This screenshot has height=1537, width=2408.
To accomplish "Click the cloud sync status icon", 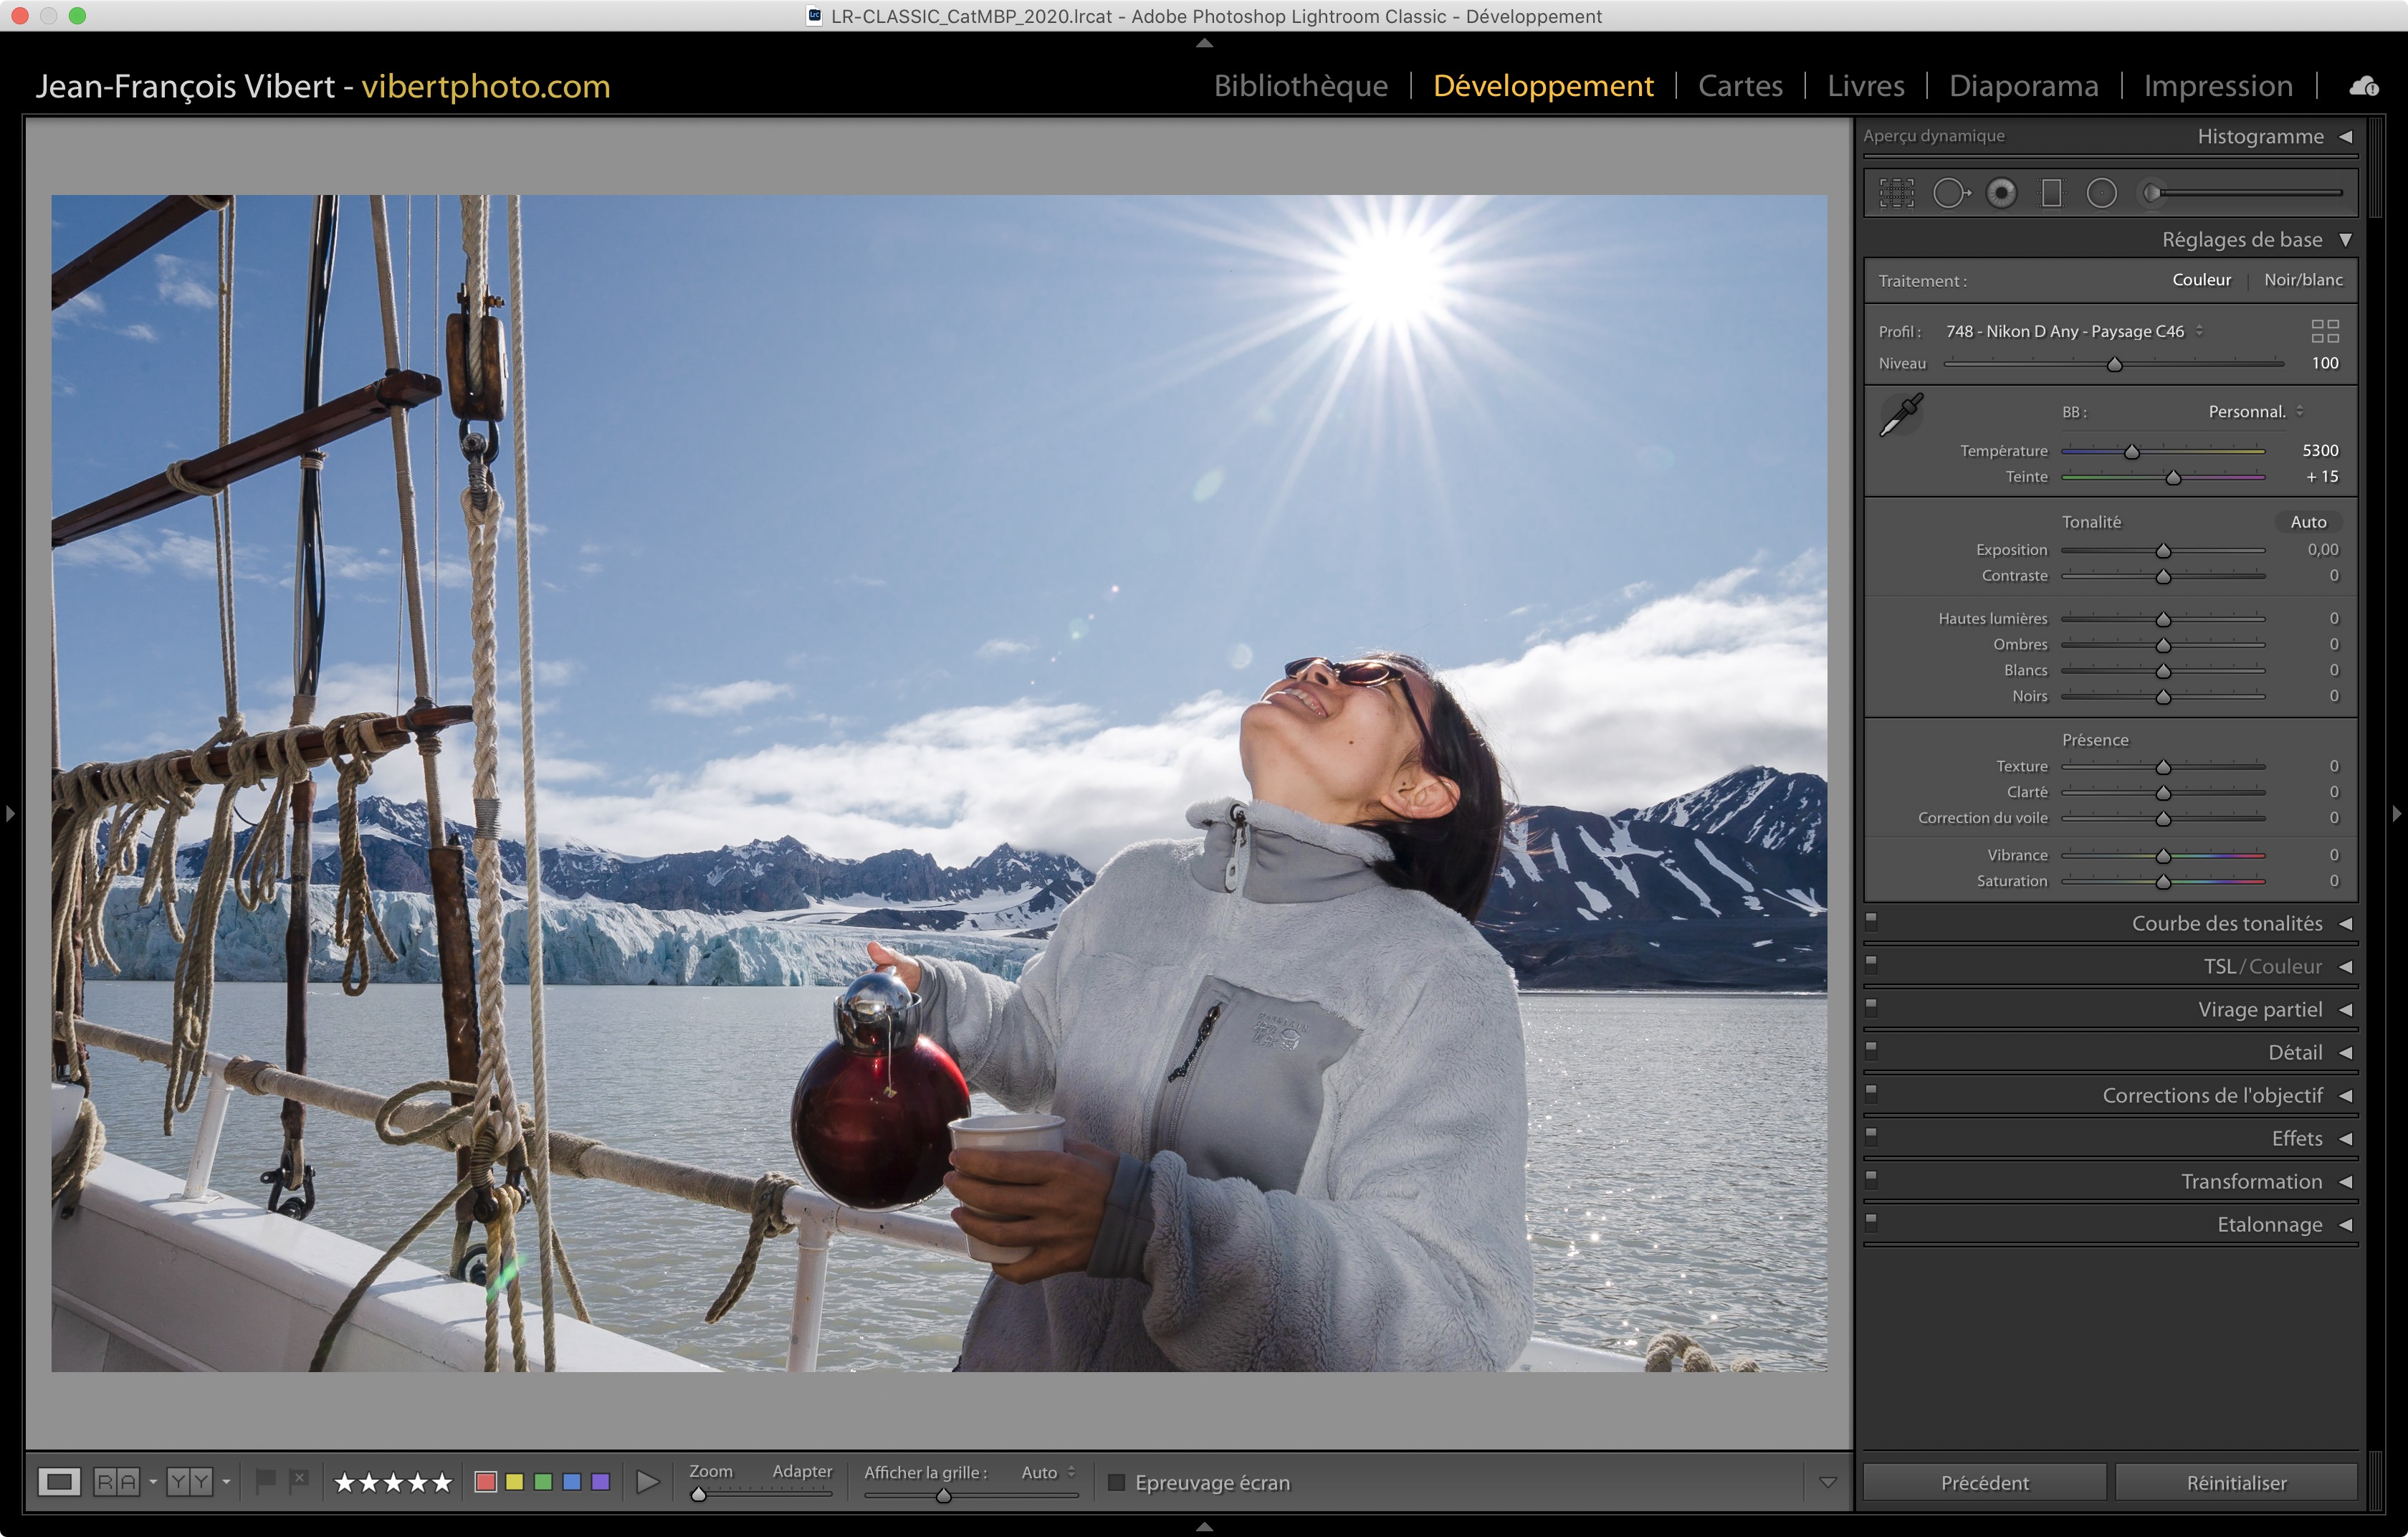I will pyautogui.click(x=2364, y=86).
